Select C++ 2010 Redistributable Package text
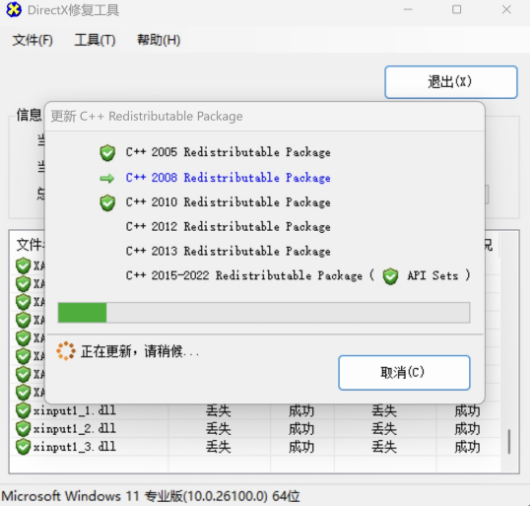The image size is (530, 506). 228,202
